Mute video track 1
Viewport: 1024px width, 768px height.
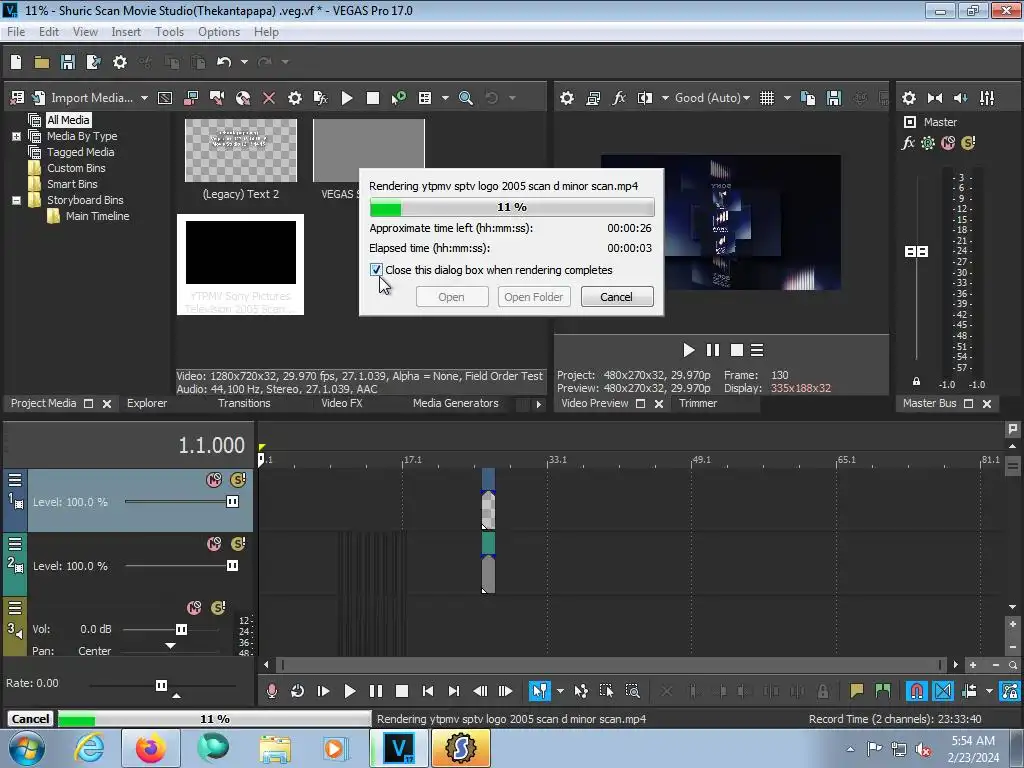214,480
